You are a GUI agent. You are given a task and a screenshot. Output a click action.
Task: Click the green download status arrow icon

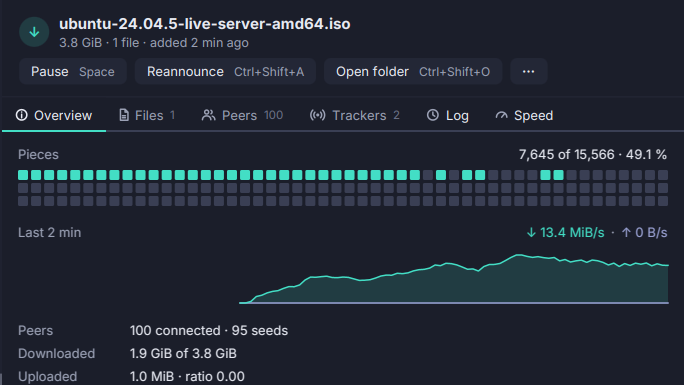pos(34,32)
